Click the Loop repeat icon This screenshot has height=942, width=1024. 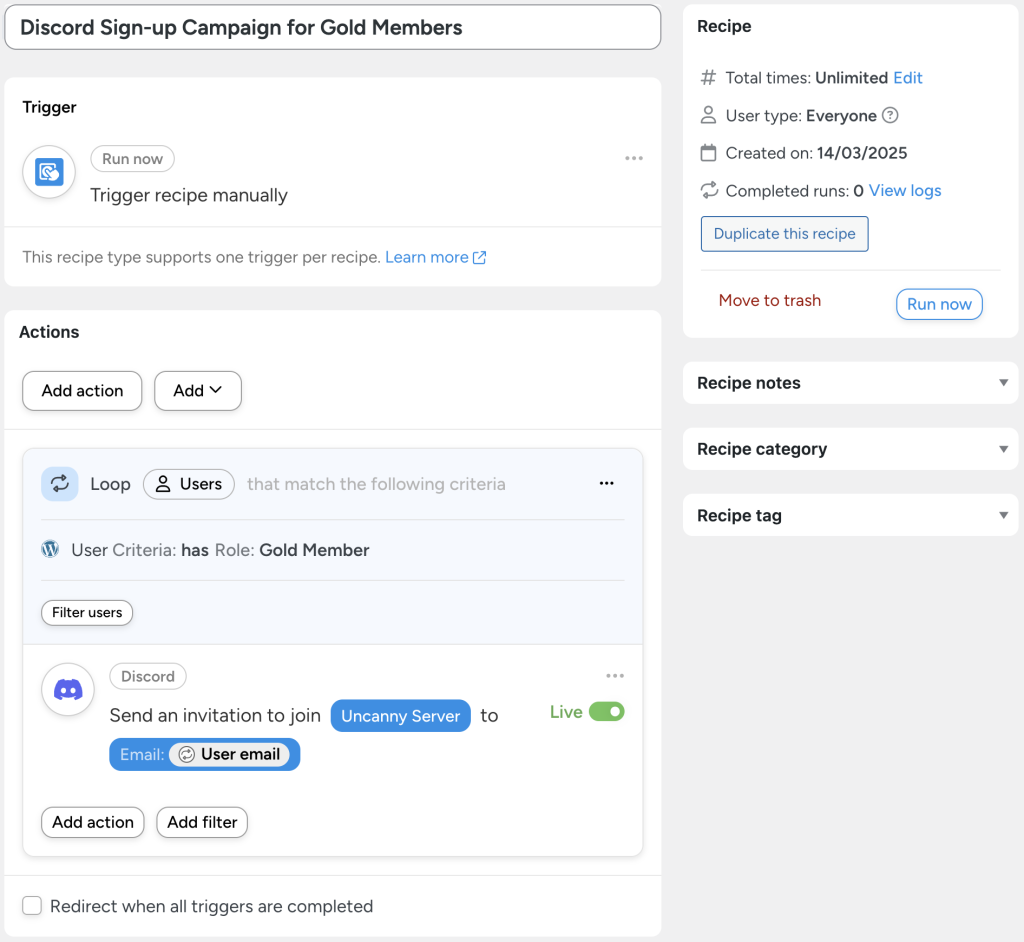60,483
